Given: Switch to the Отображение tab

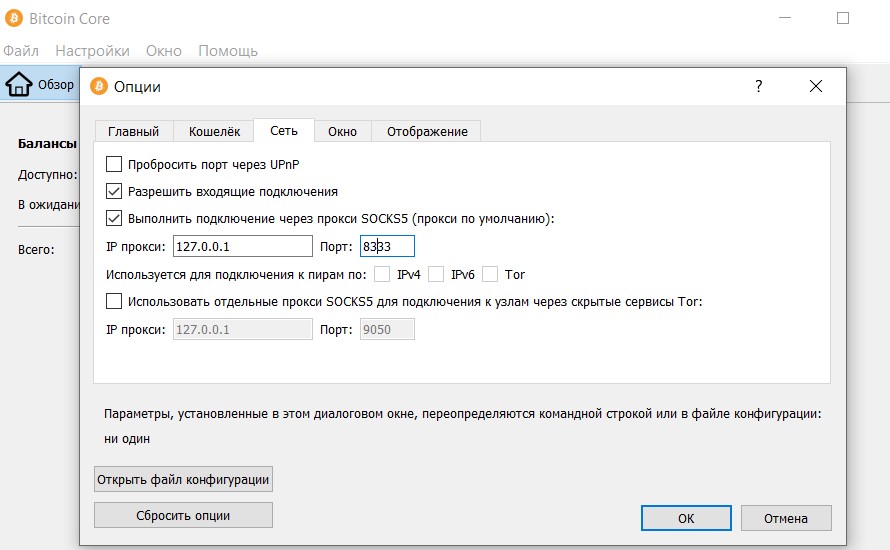Looking at the screenshot, I should coord(427,131).
